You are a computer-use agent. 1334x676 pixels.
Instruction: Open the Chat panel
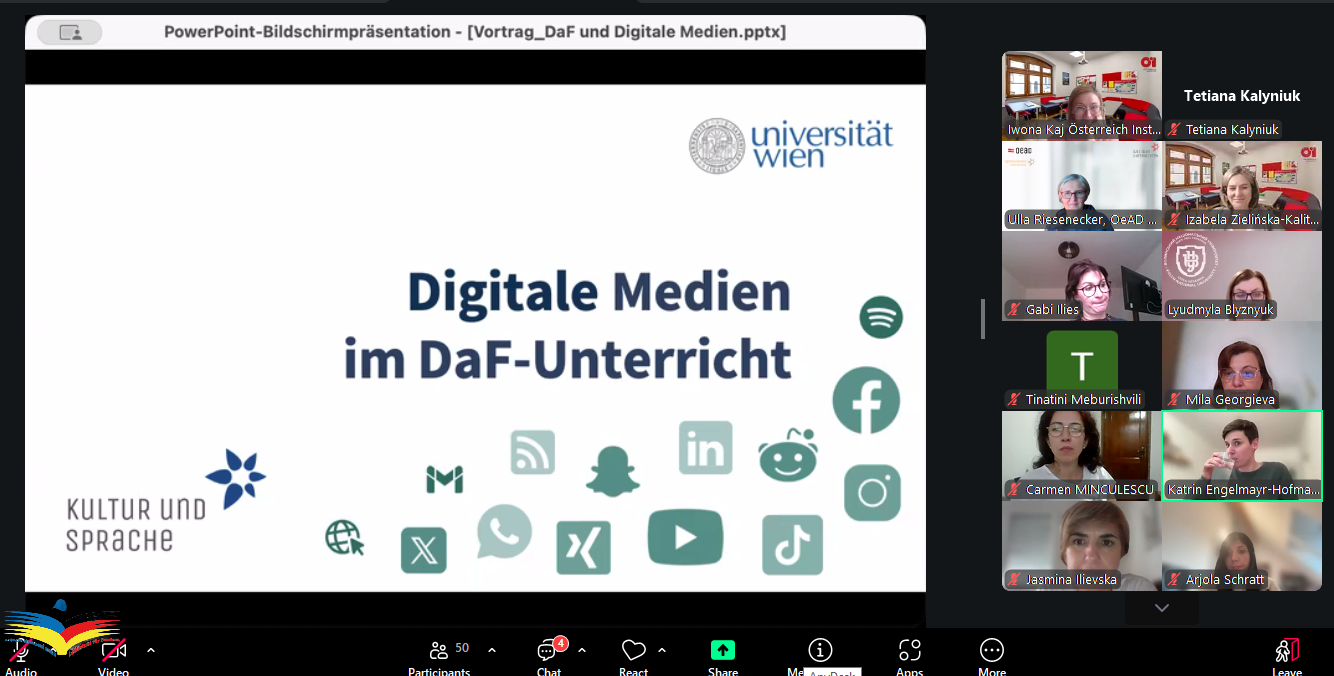pyautogui.click(x=548, y=654)
